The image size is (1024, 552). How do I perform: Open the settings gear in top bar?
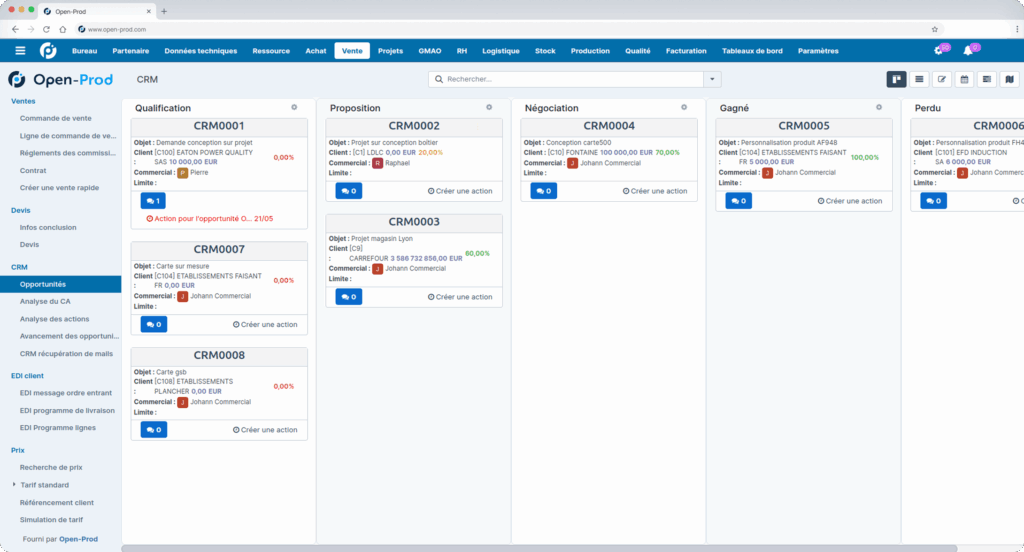pyautogui.click(x=939, y=50)
